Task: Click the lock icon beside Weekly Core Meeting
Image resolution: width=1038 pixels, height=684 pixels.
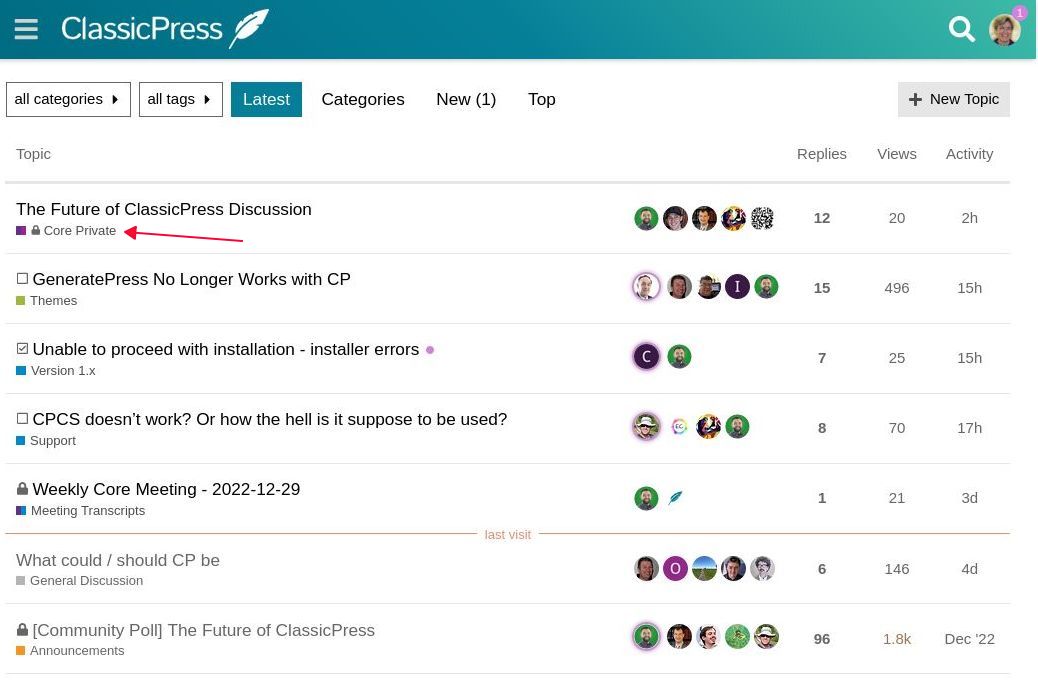Action: [x=22, y=489]
